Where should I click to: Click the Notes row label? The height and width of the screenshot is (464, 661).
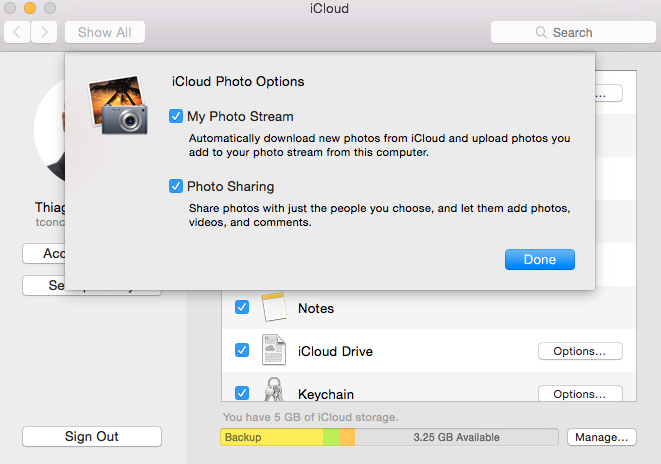pos(316,308)
